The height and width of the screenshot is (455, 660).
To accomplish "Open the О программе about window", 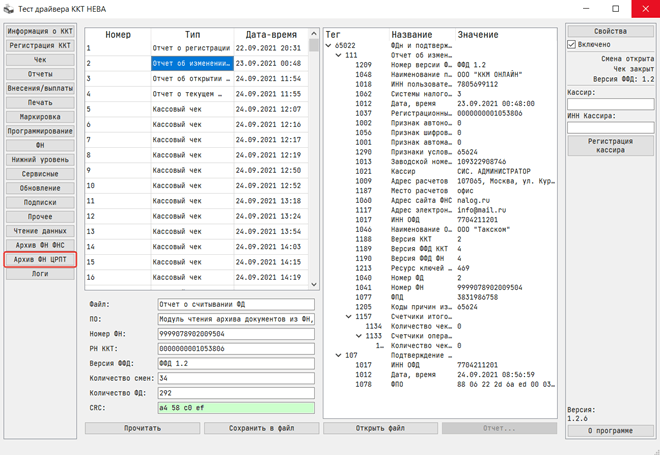I will tap(609, 430).
